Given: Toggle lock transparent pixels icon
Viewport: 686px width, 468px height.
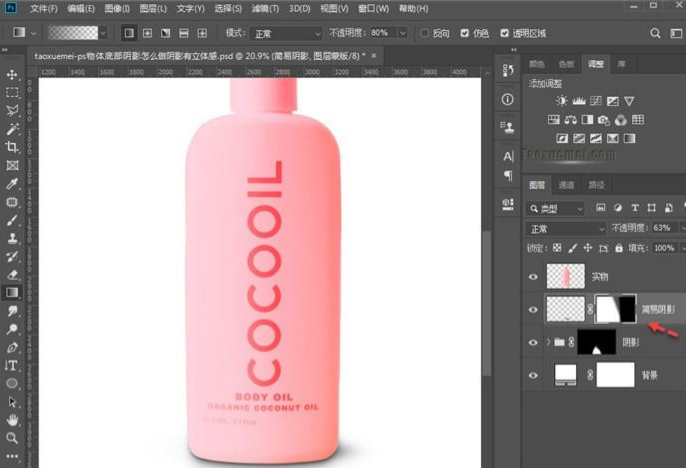Looking at the screenshot, I should (556, 248).
